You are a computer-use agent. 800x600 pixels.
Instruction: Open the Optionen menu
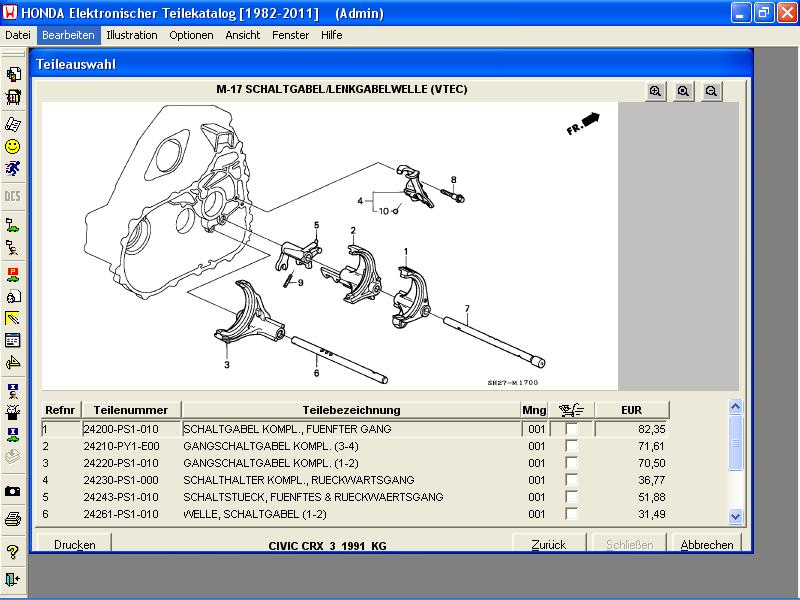click(191, 35)
